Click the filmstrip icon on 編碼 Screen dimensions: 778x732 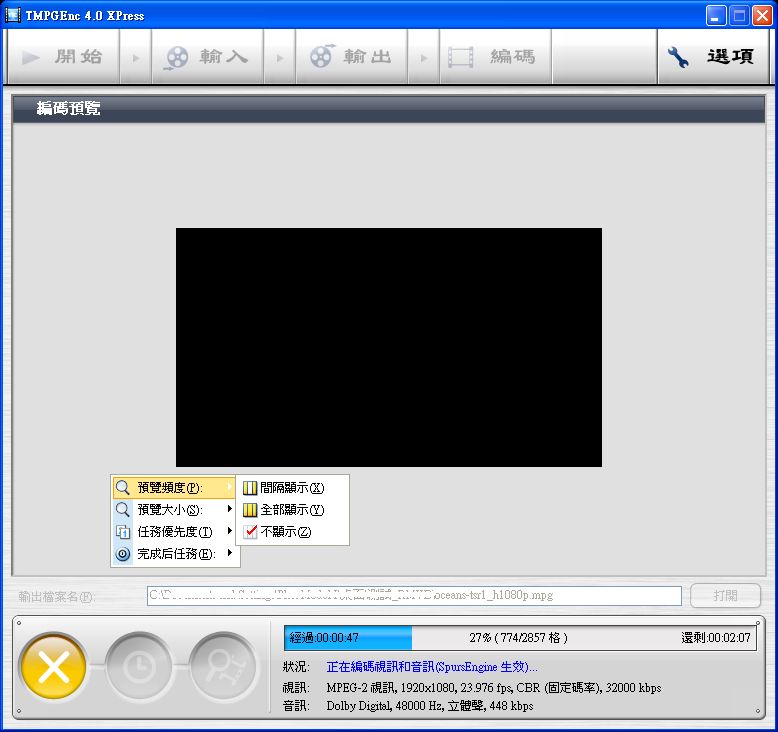coord(460,57)
